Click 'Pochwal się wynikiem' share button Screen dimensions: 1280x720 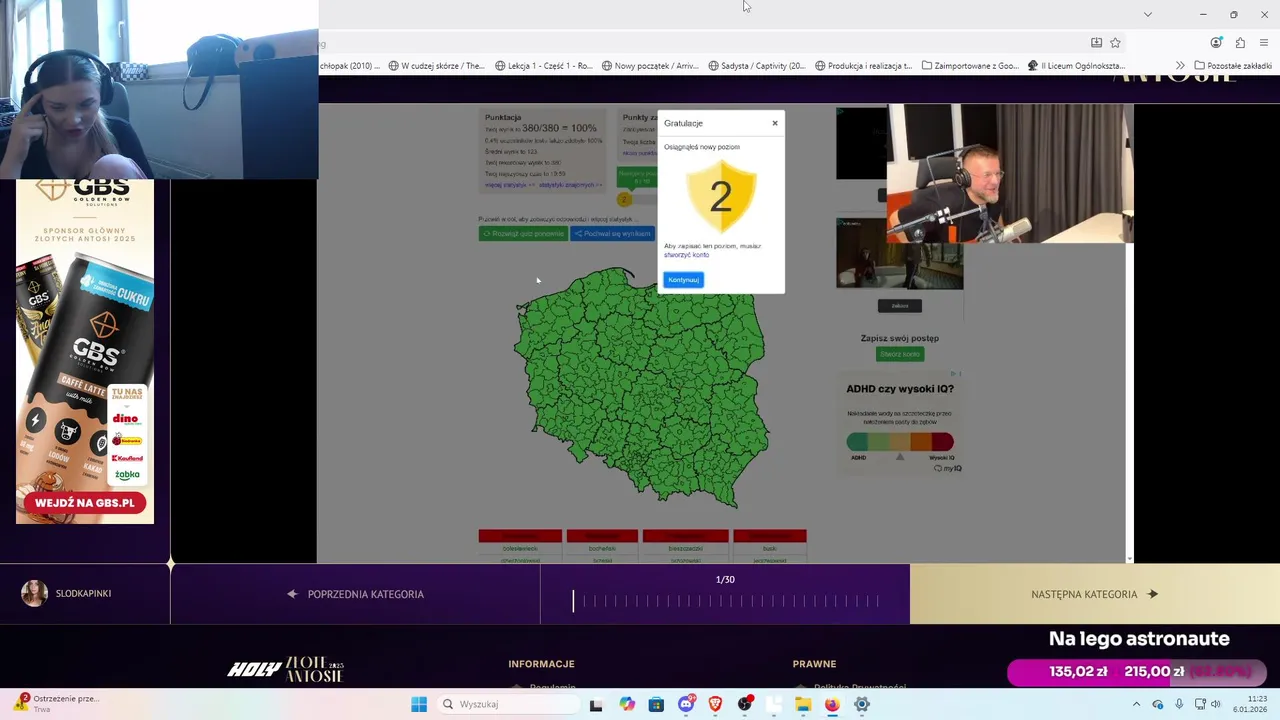tap(612, 234)
